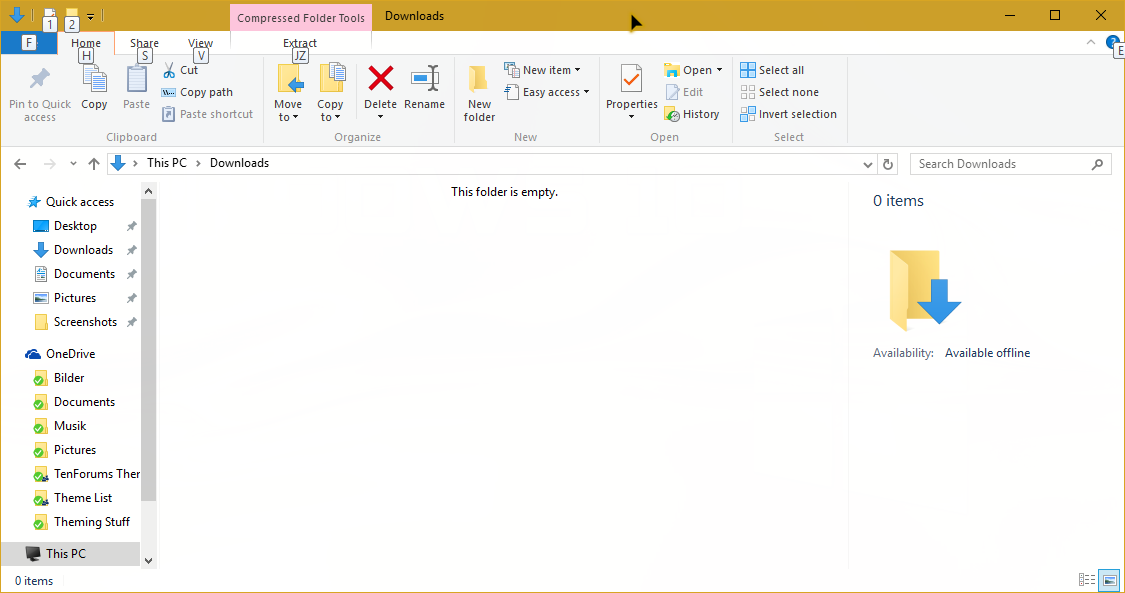This screenshot has width=1125, height=593.
Task: Select OneDrive in navigation pane
Action: [70, 354]
